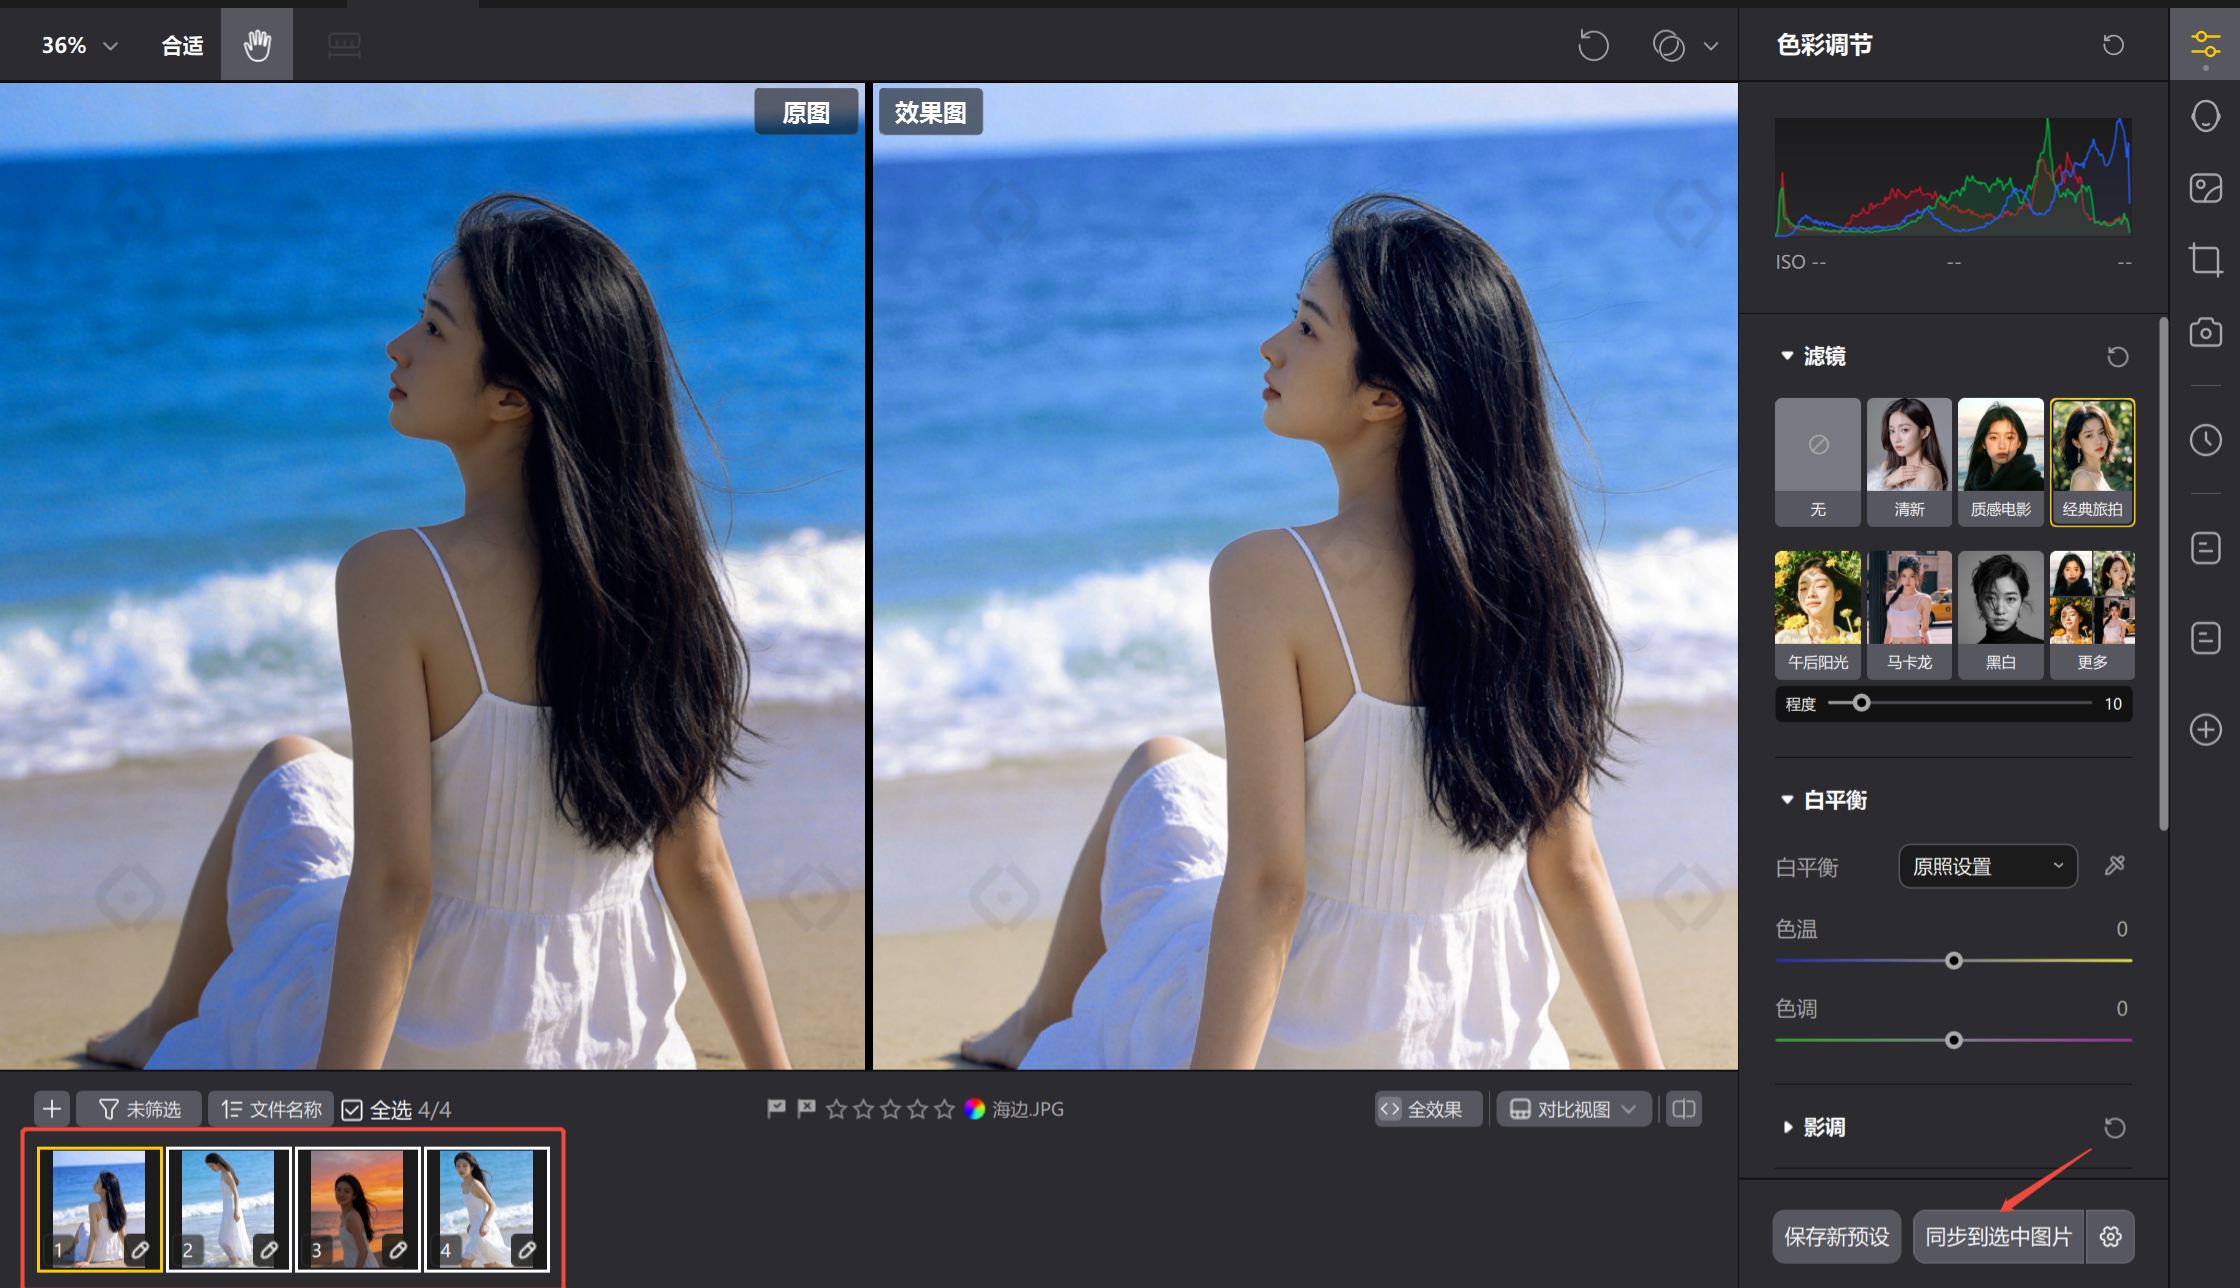This screenshot has width=2240, height=1288.
Task: Toggle the first flag marker icon
Action: [776, 1108]
